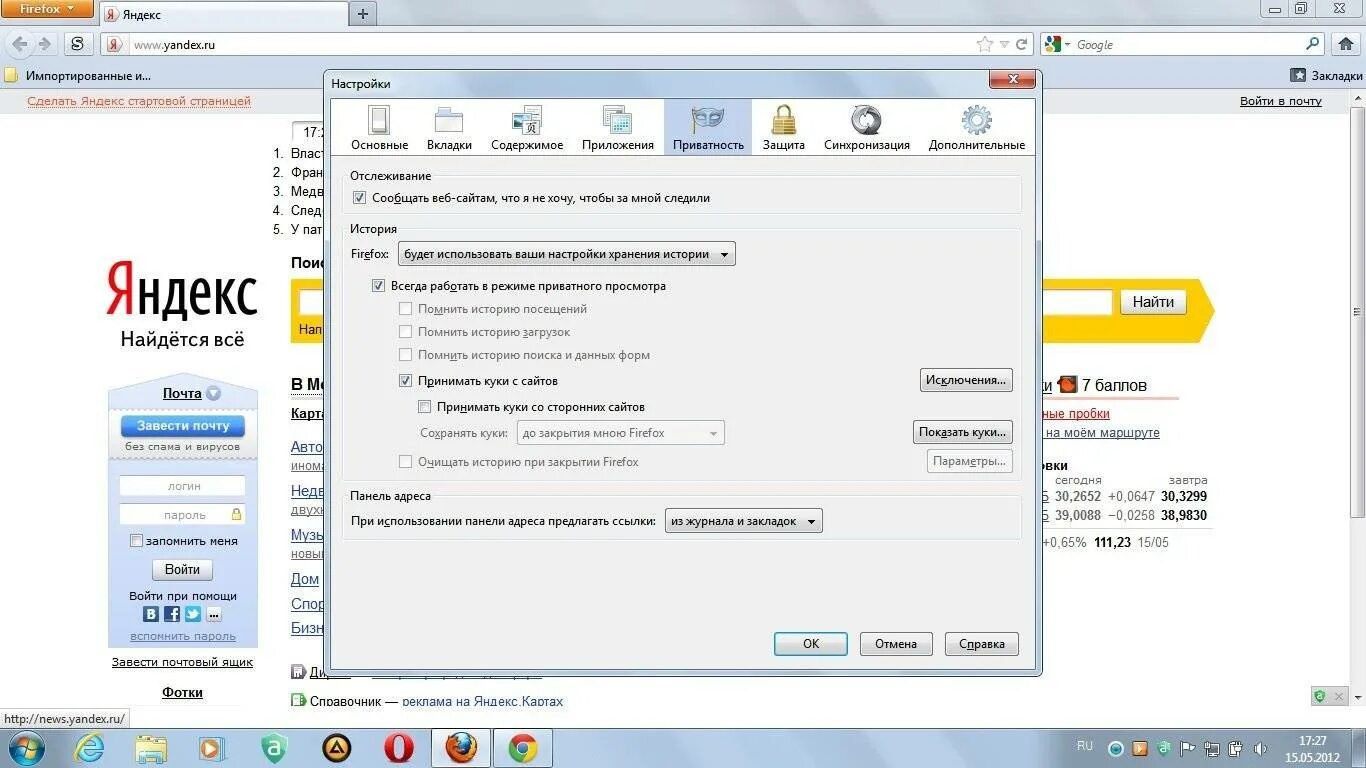Screen dimensions: 1366x768
Task: Click the green shield icon at the page corner
Action: [x=1320, y=695]
